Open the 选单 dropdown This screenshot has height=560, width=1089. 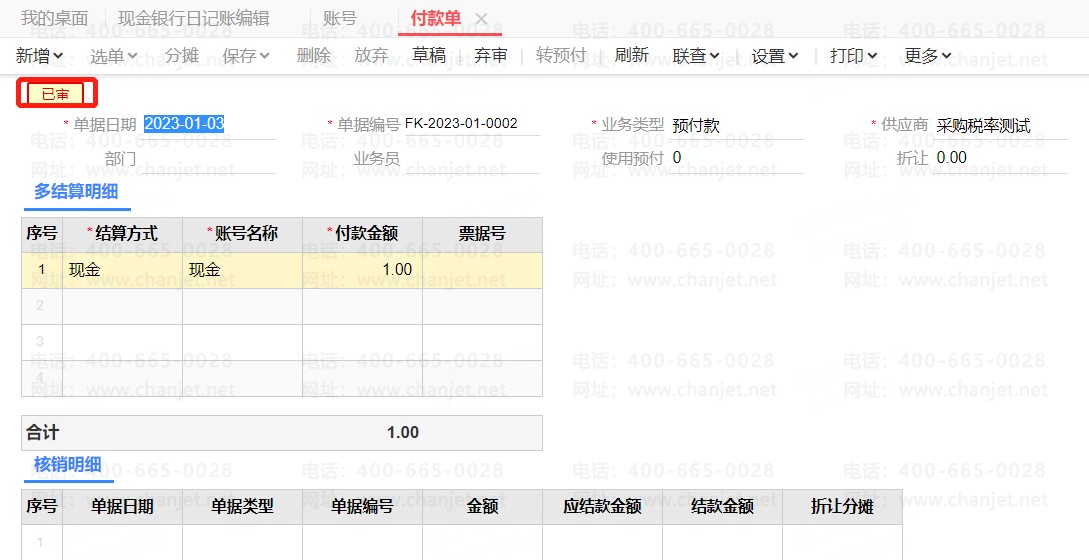pos(114,56)
